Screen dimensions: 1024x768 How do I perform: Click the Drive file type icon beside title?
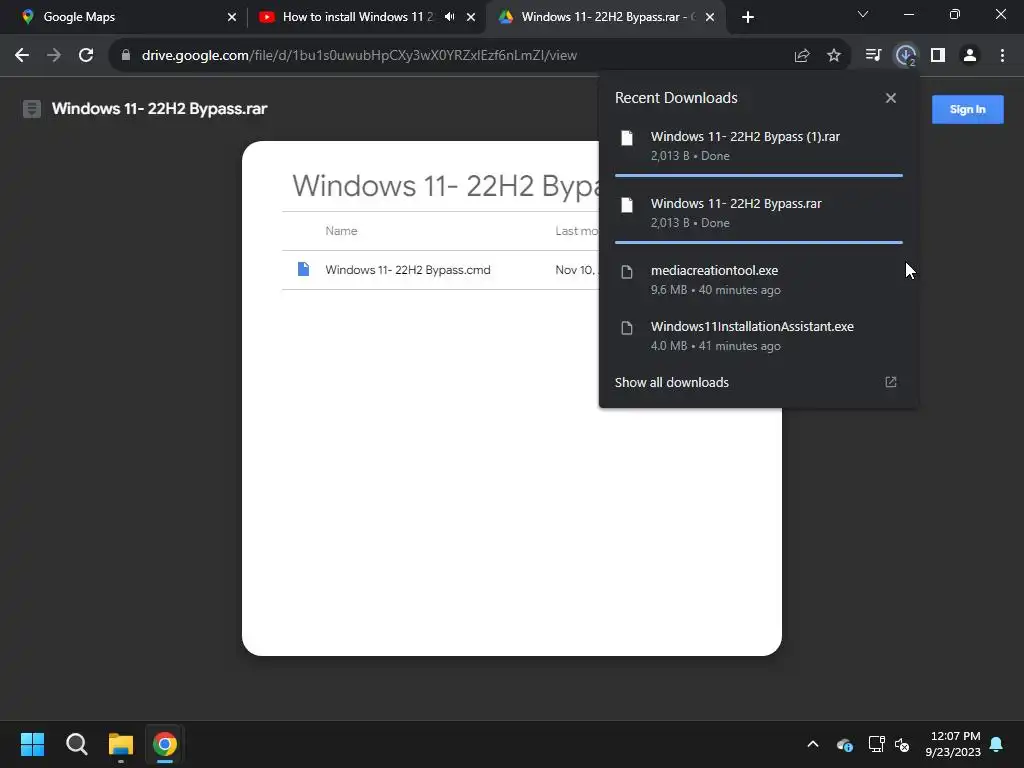(x=32, y=109)
